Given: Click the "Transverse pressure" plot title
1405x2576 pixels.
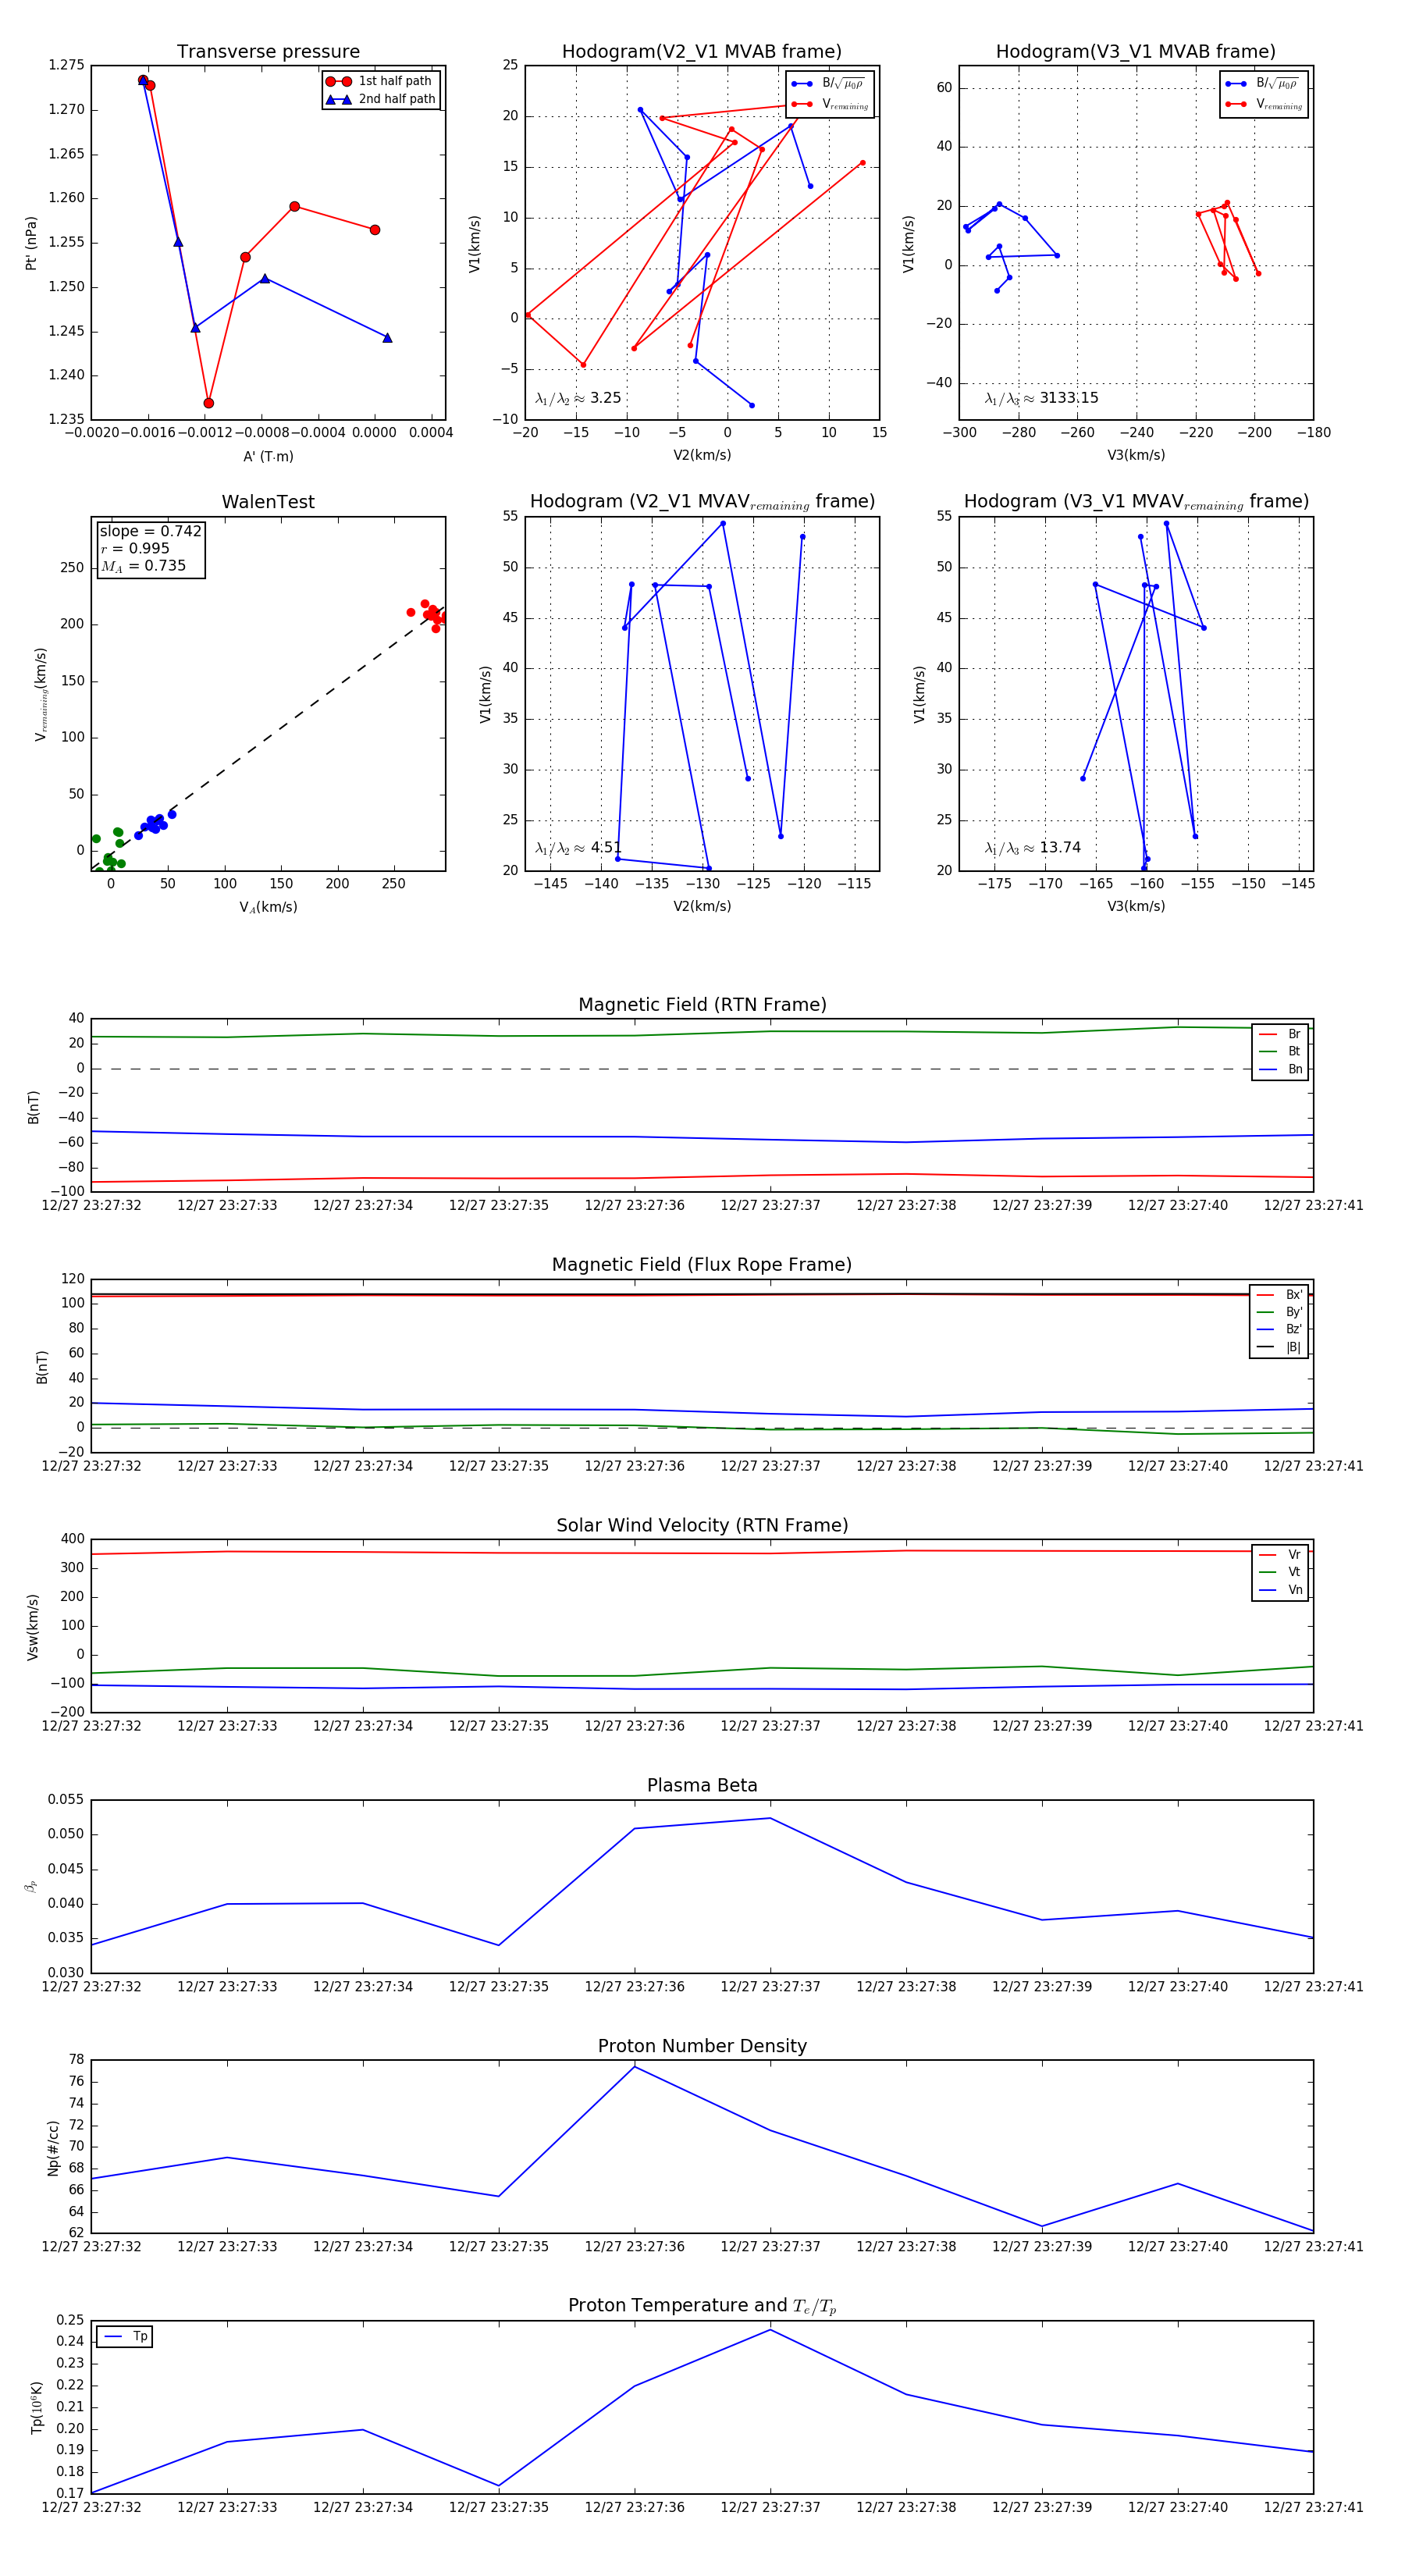Looking at the screenshot, I should point(268,52).
